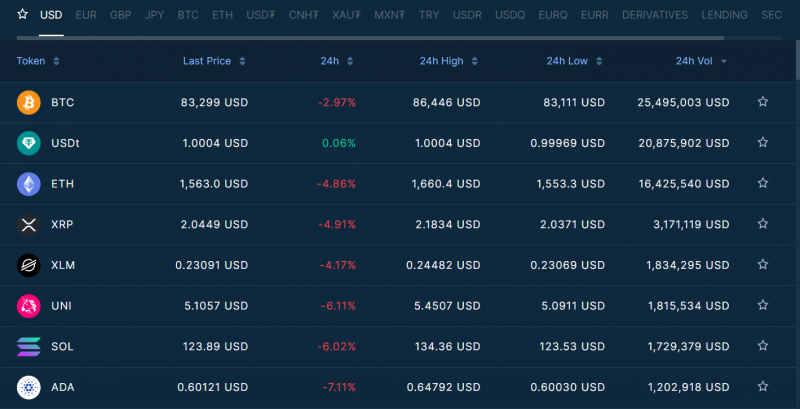Click the Bitcoin coin icon in BTC row
The image size is (800, 409).
29,103
